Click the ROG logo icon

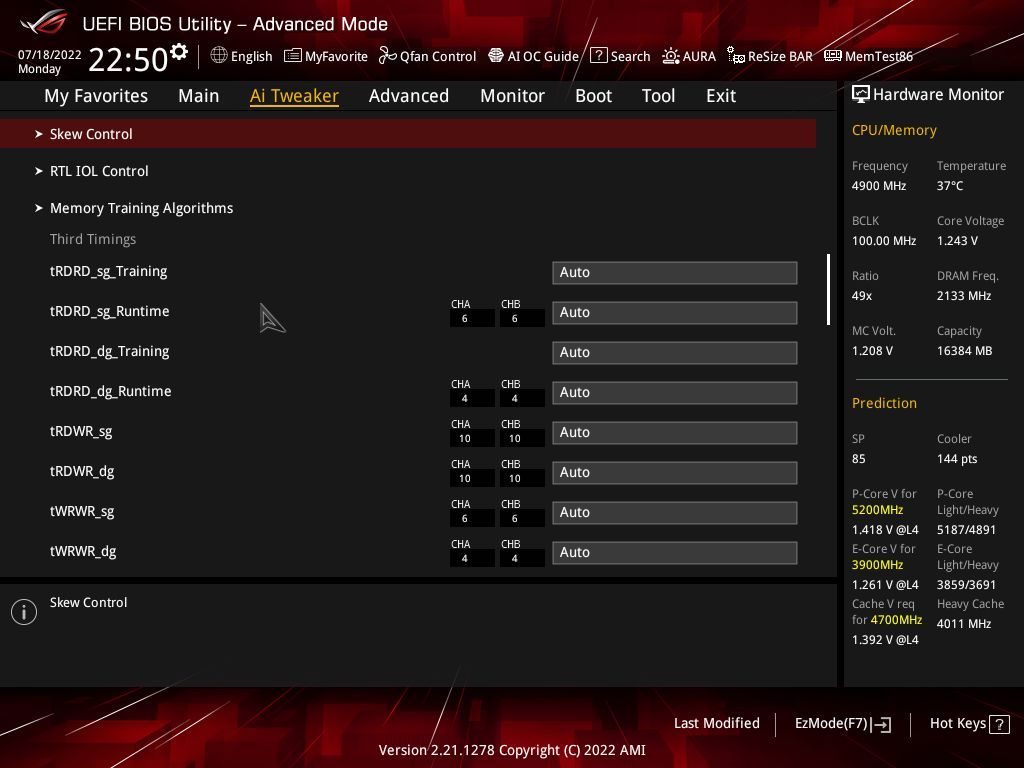[x=44, y=23]
